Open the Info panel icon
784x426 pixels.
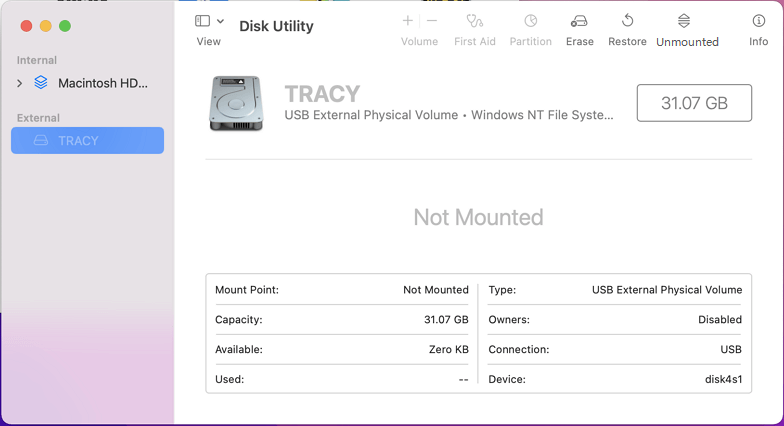pos(758,21)
